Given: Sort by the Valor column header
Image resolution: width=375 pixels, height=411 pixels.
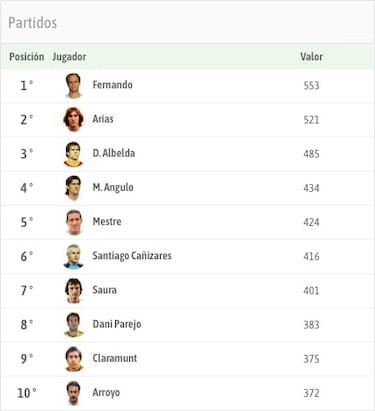Looking at the screenshot, I should coord(311,57).
